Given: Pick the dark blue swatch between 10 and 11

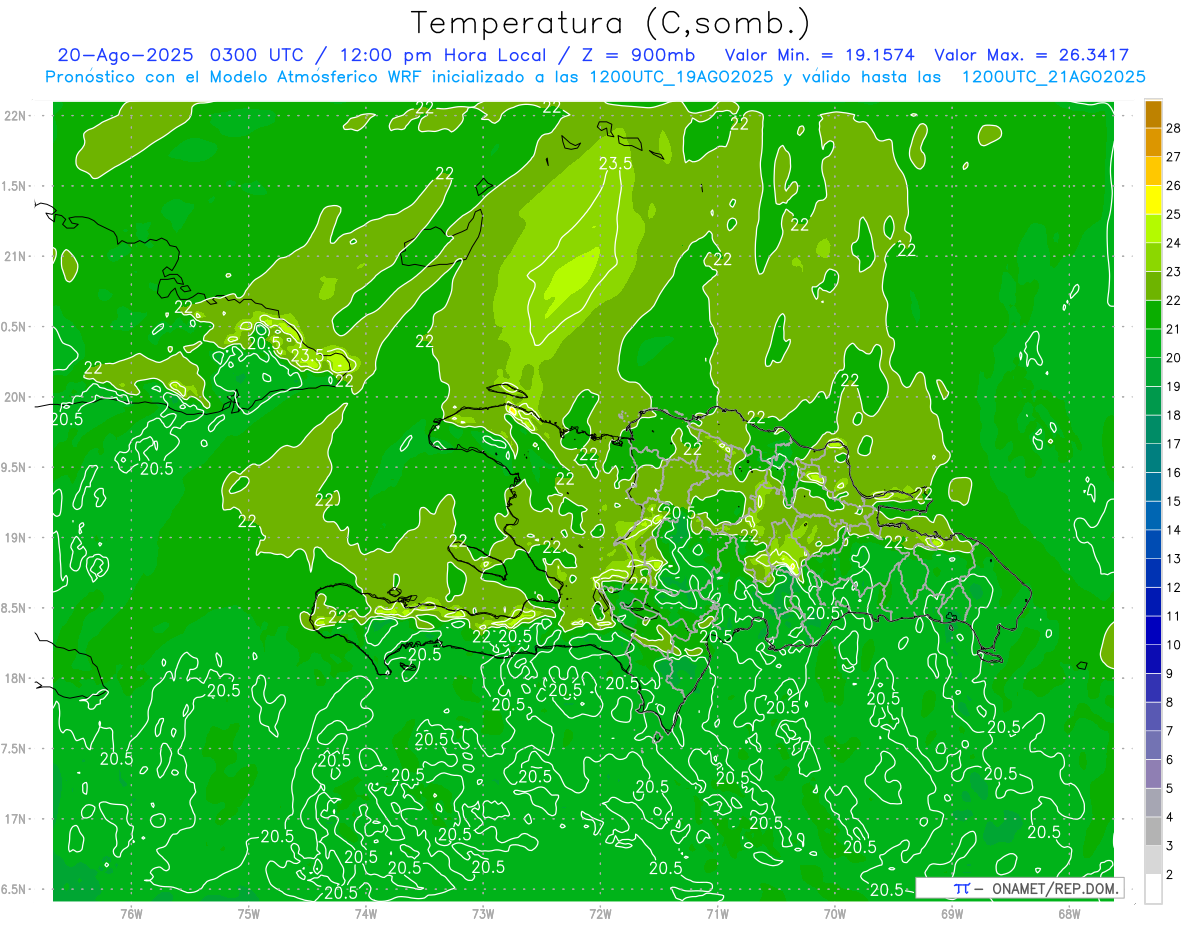Looking at the screenshot, I should click(1153, 630).
